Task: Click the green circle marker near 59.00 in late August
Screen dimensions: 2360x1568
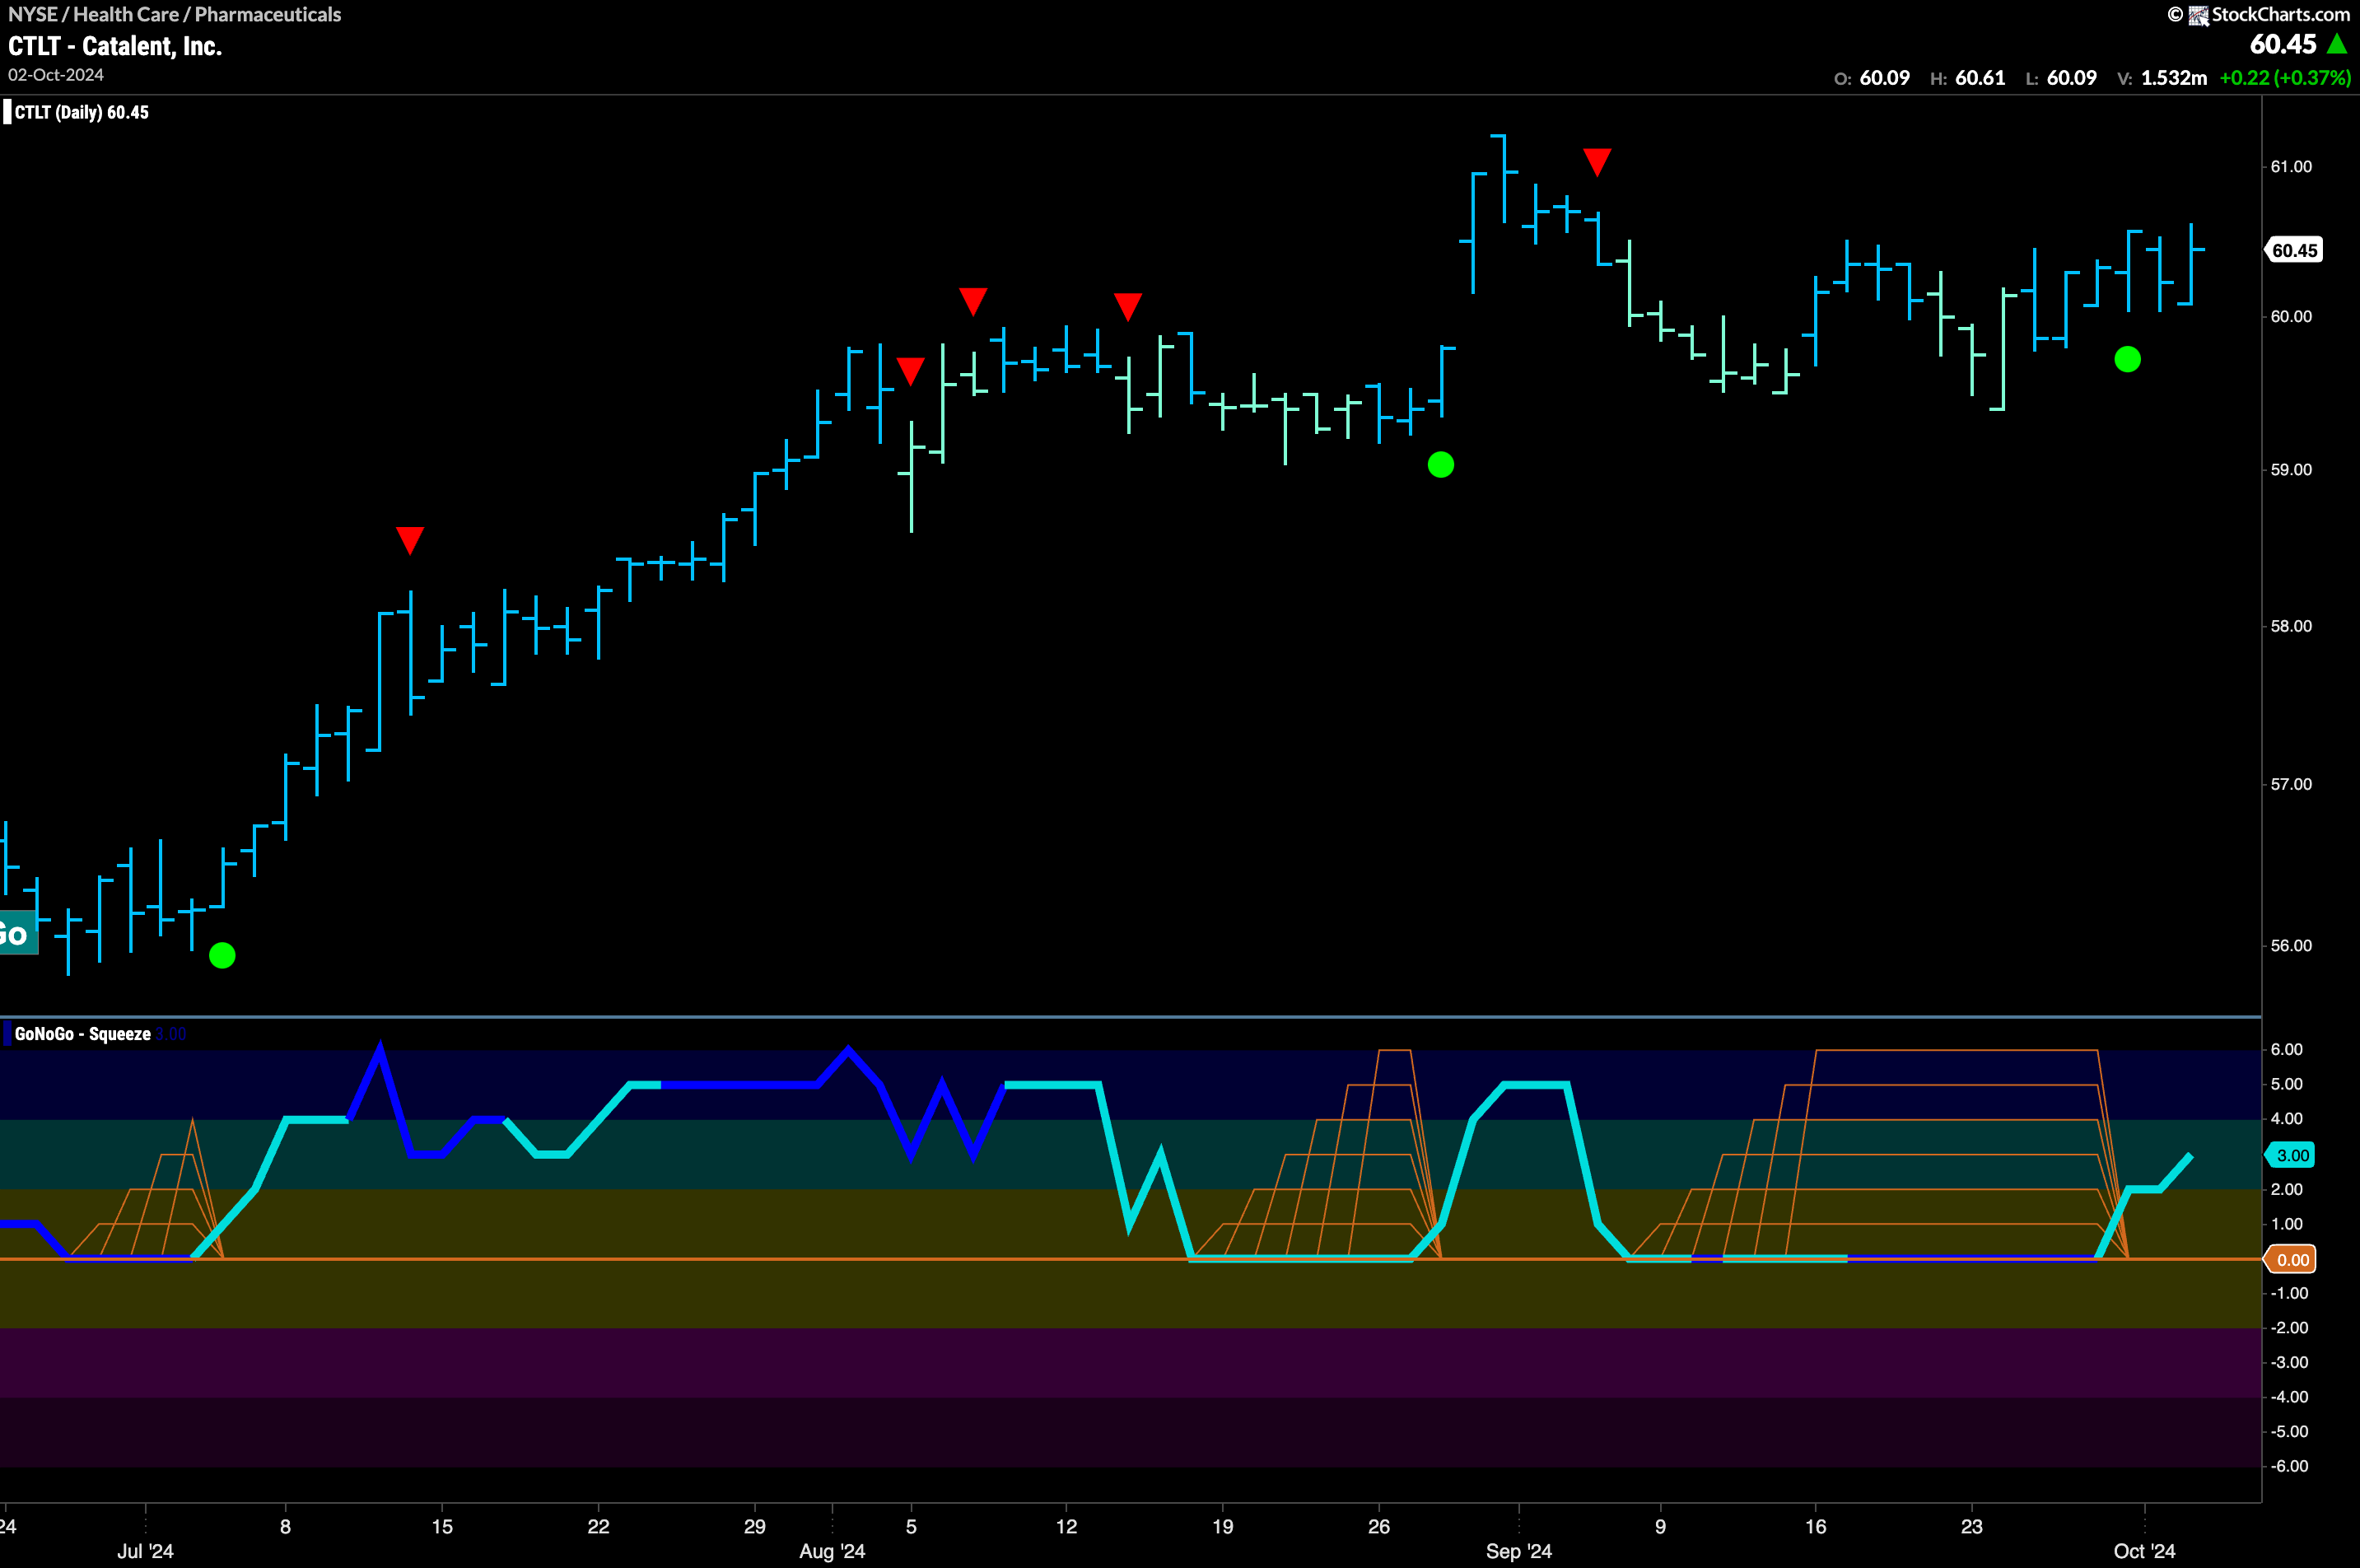Action: coord(1441,464)
